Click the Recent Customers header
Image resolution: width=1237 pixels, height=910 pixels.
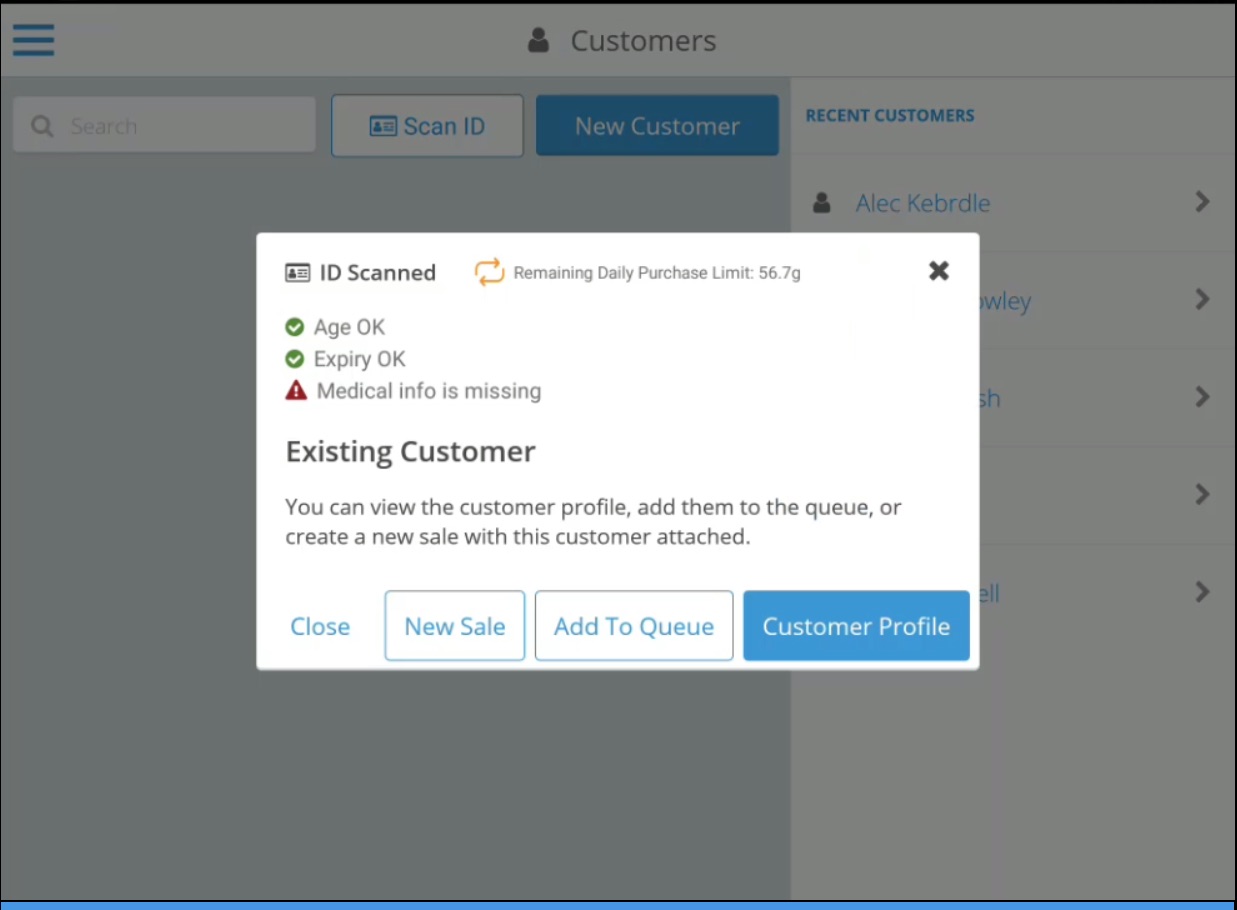click(889, 116)
